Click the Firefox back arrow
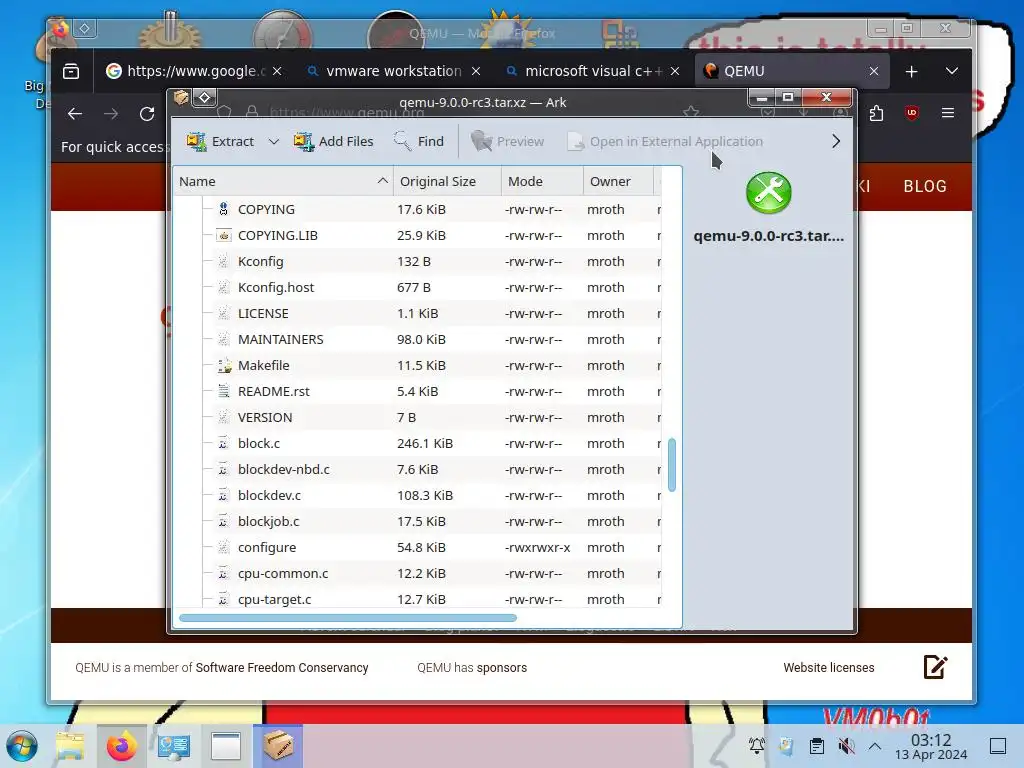This screenshot has width=1024, height=768. tap(75, 114)
